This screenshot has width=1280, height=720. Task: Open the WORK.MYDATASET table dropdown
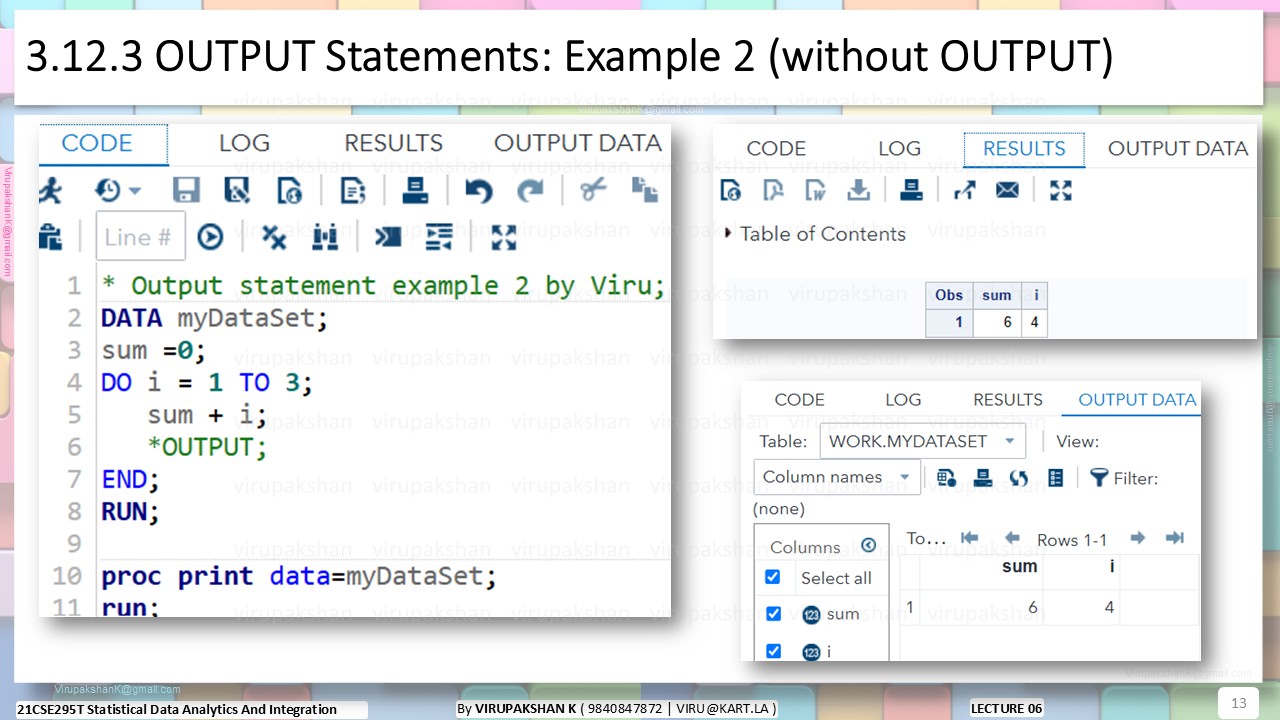922,441
